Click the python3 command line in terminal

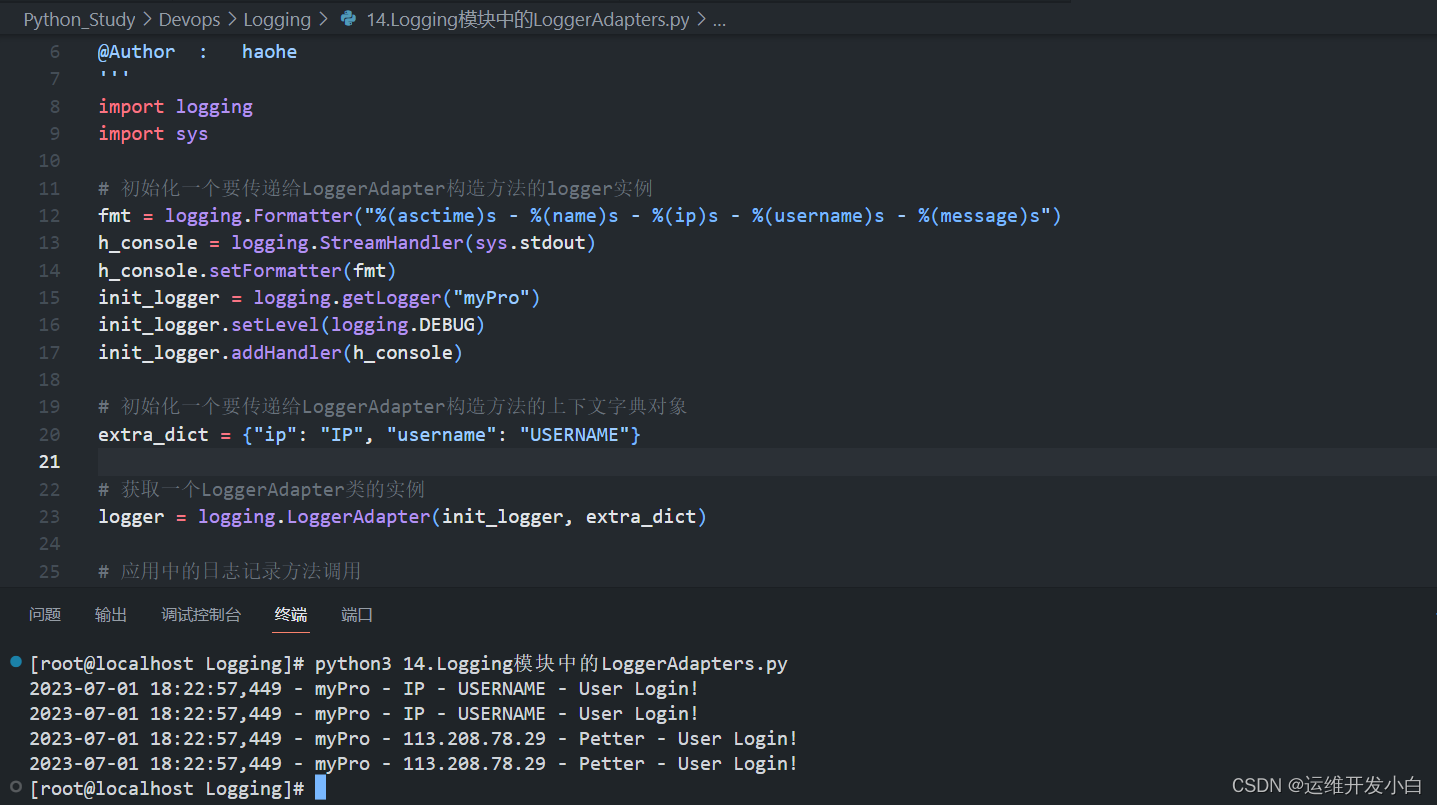[x=408, y=664]
